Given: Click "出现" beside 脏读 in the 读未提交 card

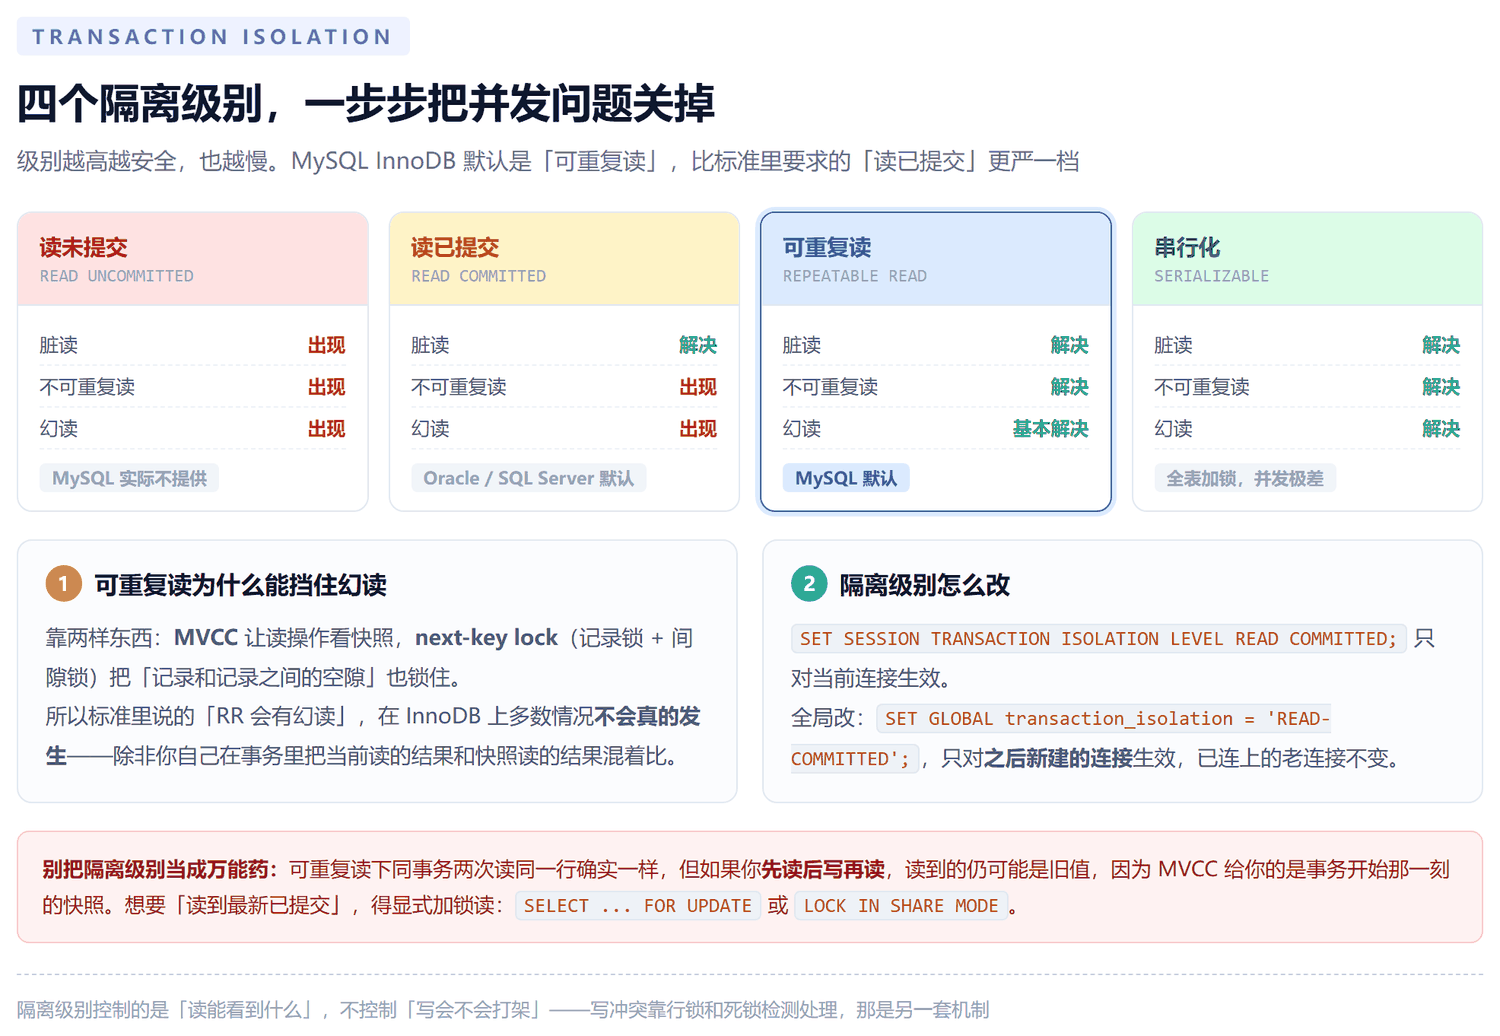Looking at the screenshot, I should click(327, 345).
